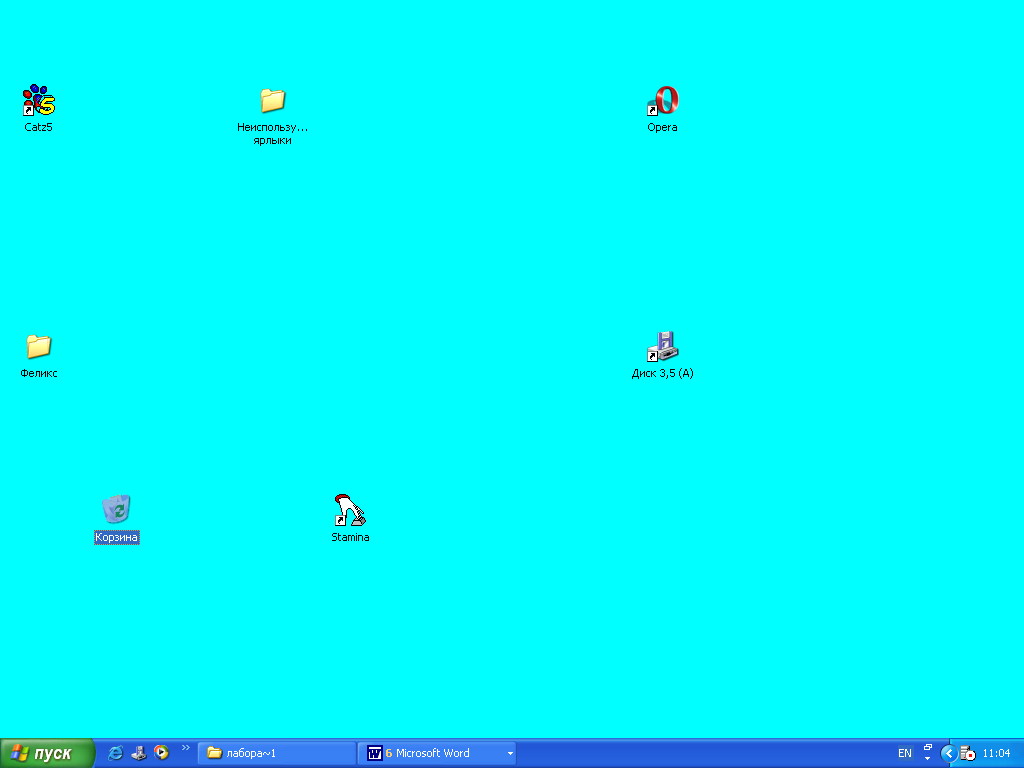Select the Неиспользуемые ярлыки folder icon

(x=272, y=101)
